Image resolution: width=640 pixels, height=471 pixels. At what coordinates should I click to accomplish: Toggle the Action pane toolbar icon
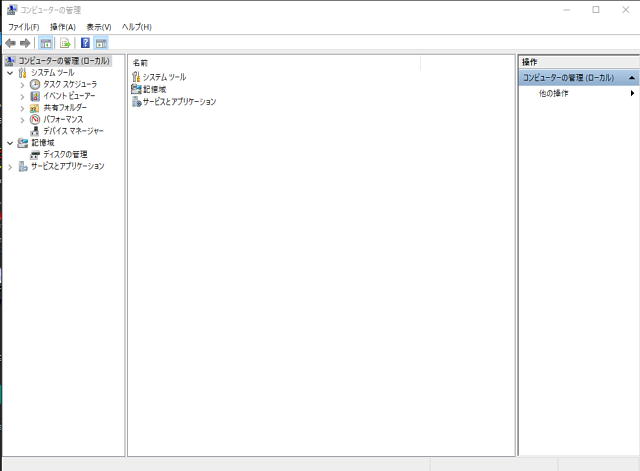(x=101, y=43)
